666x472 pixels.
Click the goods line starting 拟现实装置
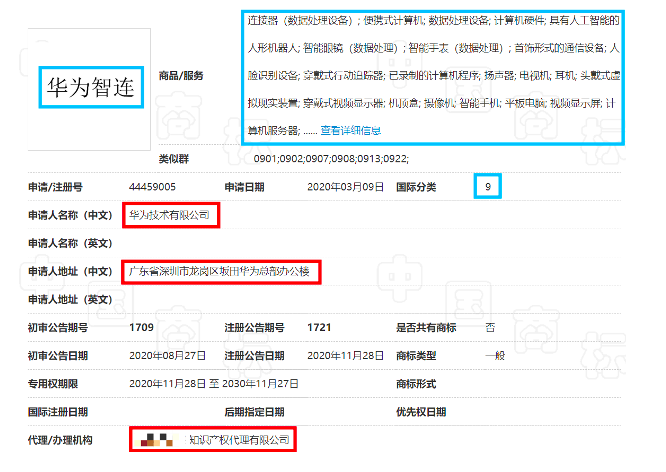[x=432, y=103]
